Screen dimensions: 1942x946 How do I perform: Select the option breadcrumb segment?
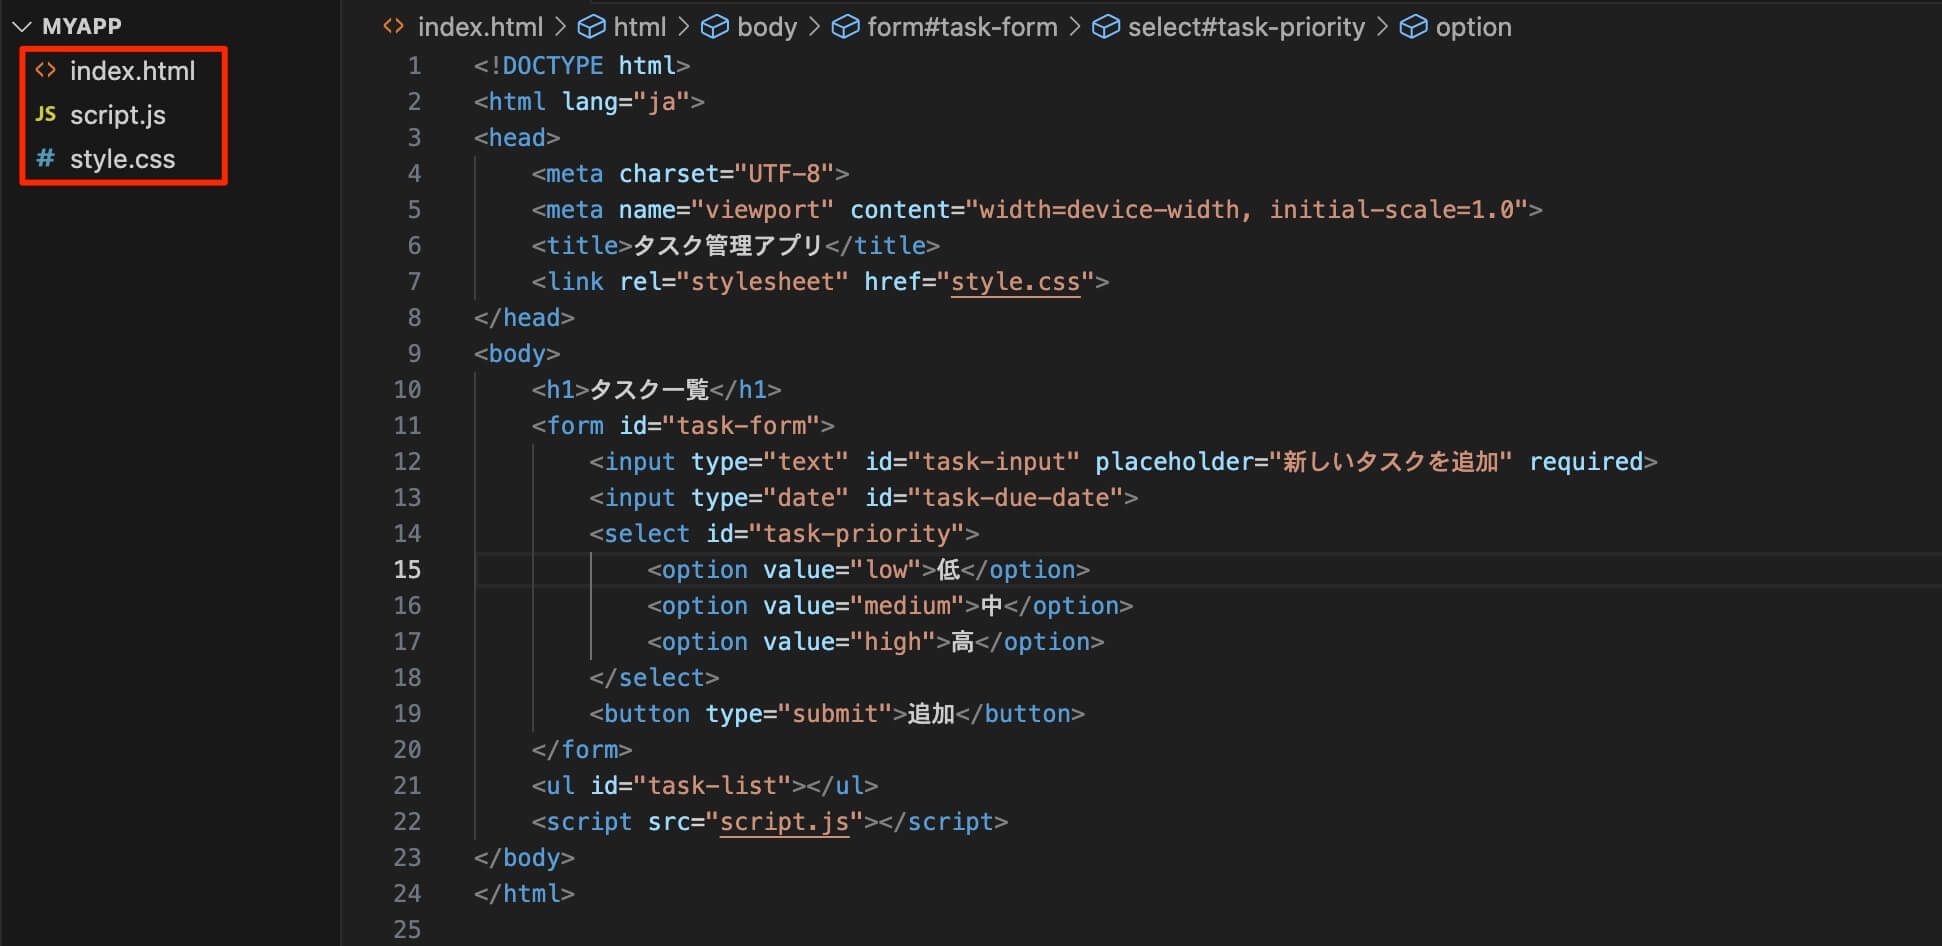[1473, 27]
